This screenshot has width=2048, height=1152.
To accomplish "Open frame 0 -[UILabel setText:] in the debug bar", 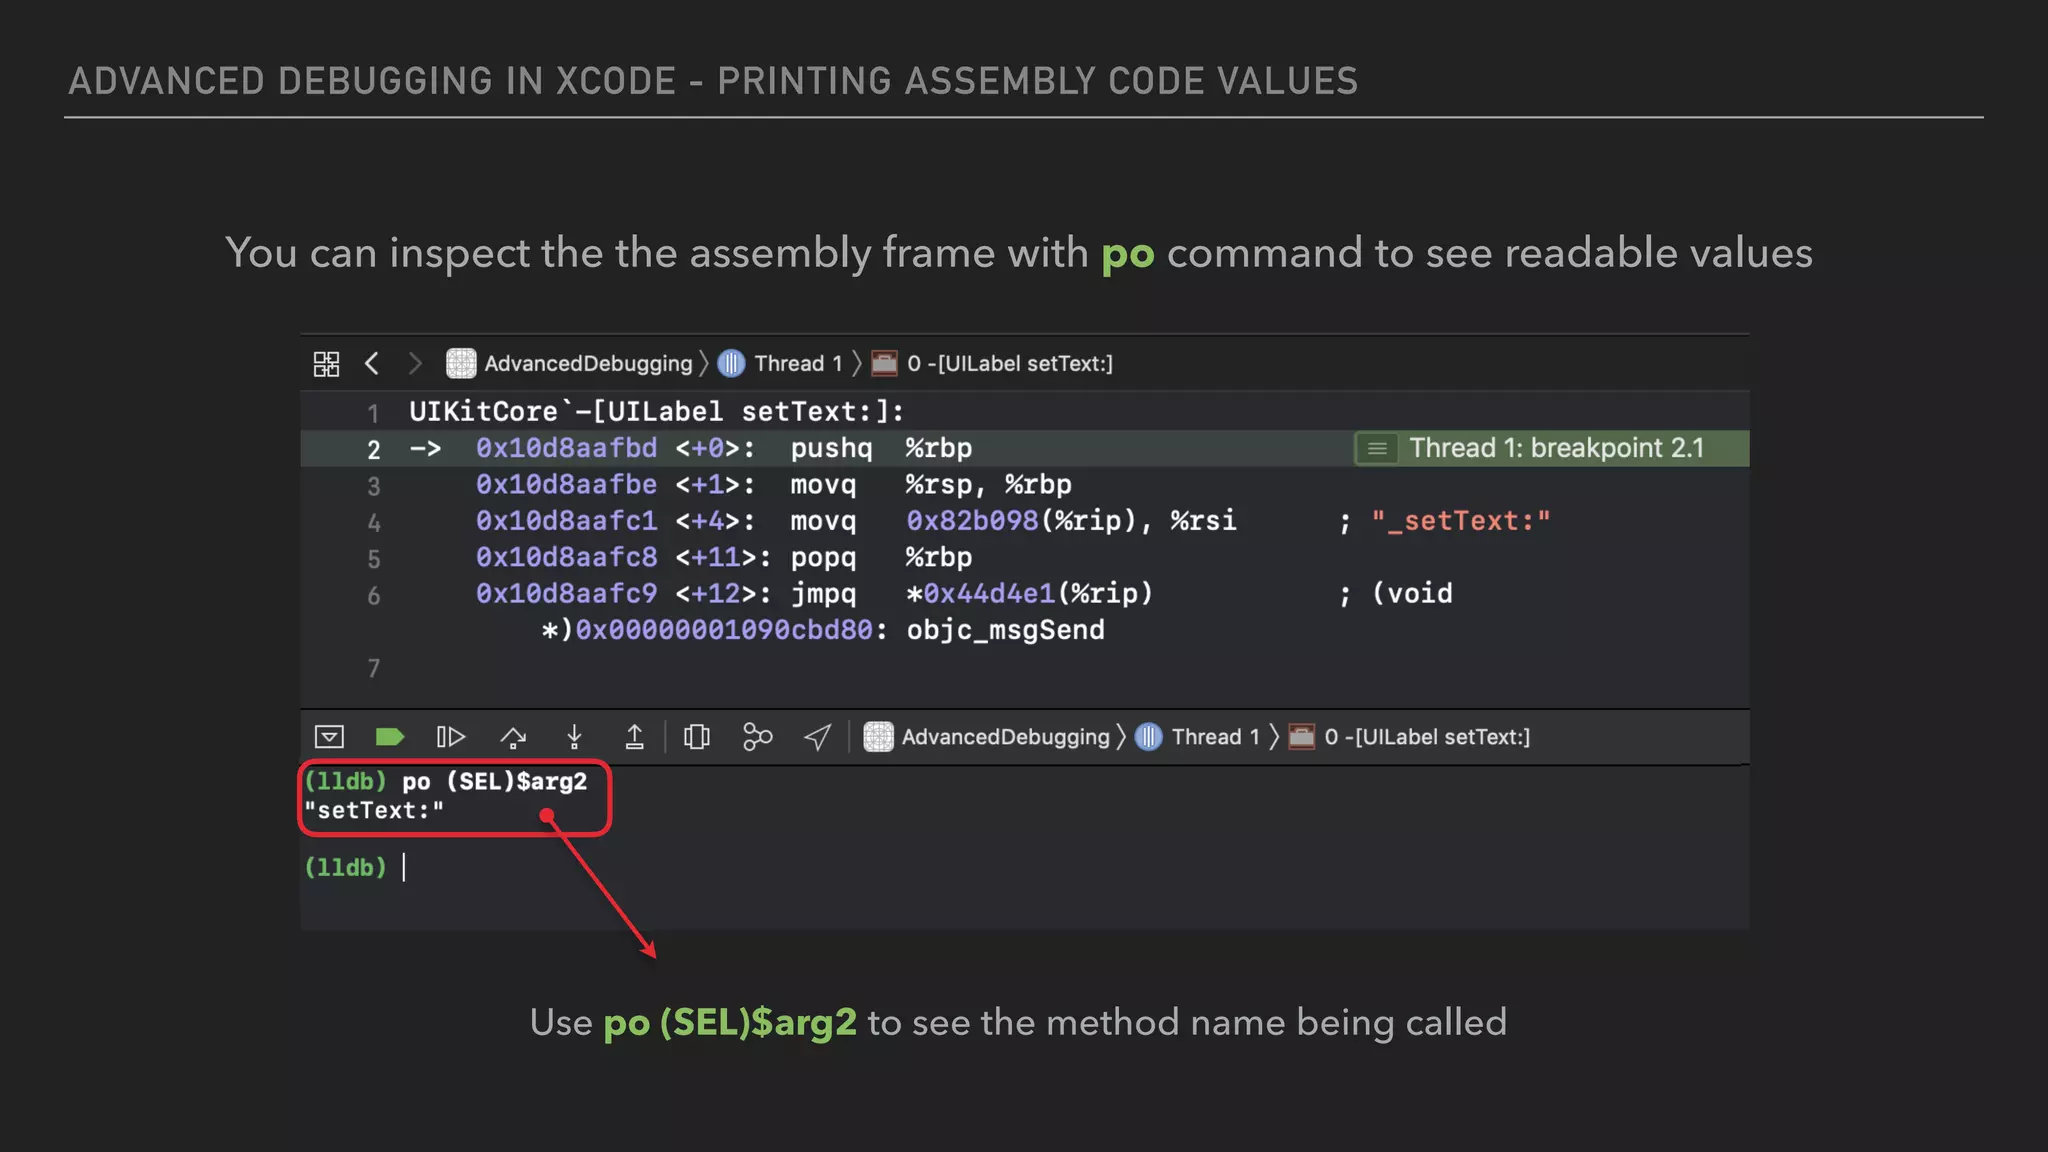I will pyautogui.click(x=1409, y=737).
